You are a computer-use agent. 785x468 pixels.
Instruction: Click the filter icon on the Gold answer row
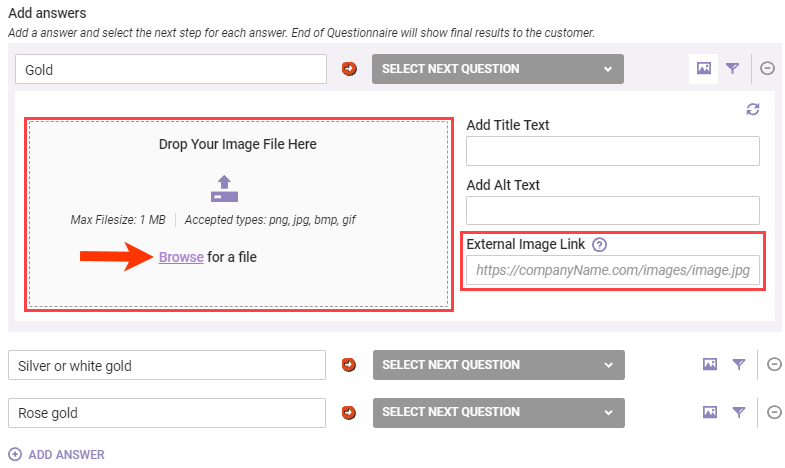pos(733,69)
